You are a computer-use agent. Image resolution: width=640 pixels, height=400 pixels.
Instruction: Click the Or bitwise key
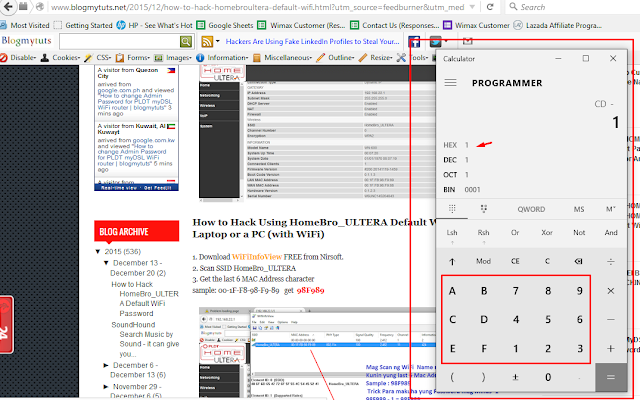(x=515, y=233)
